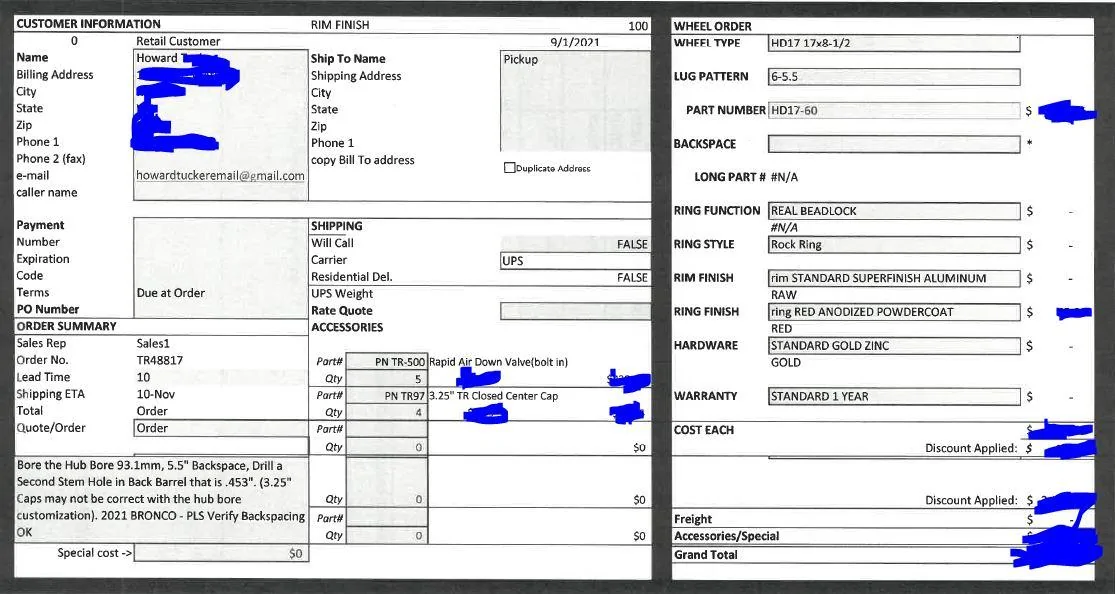Viewport: 1115px width, 594px height.
Task: Click part number cell PN TR-500
Action: pyautogui.click(x=387, y=362)
